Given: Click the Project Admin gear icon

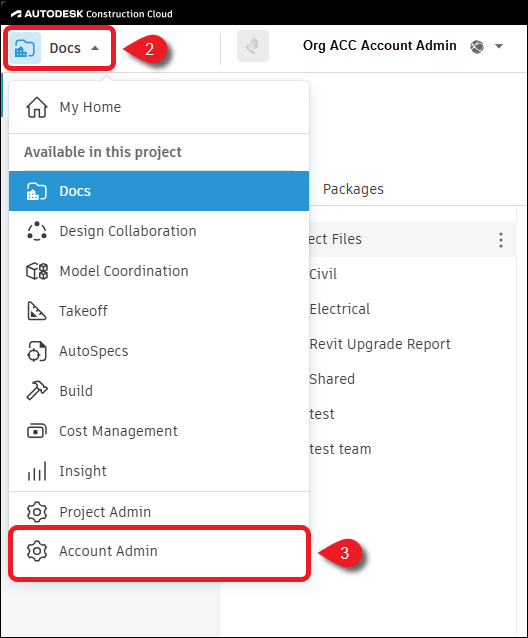Looking at the screenshot, I should coord(37,511).
